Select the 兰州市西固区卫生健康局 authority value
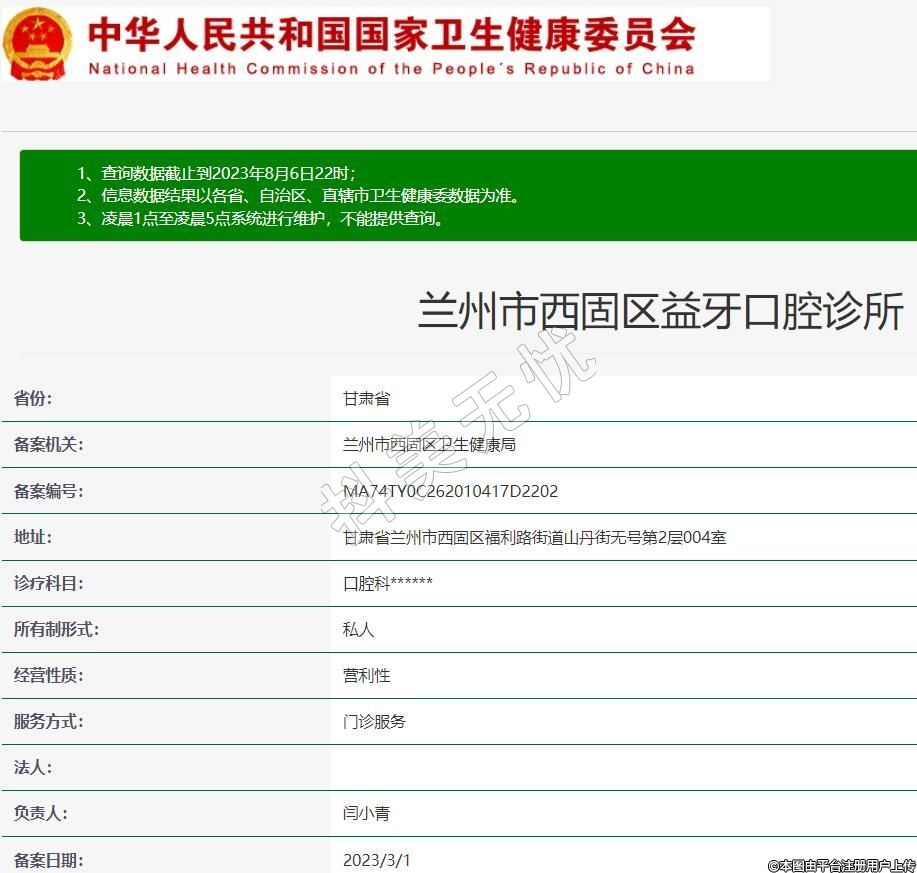Image resolution: width=917 pixels, height=873 pixels. (x=429, y=444)
